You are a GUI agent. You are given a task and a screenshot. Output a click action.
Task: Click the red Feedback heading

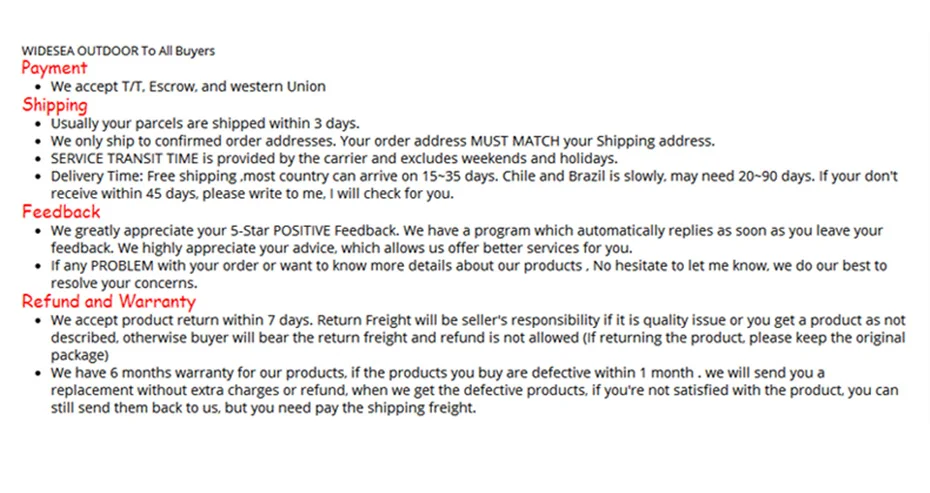click(x=61, y=212)
